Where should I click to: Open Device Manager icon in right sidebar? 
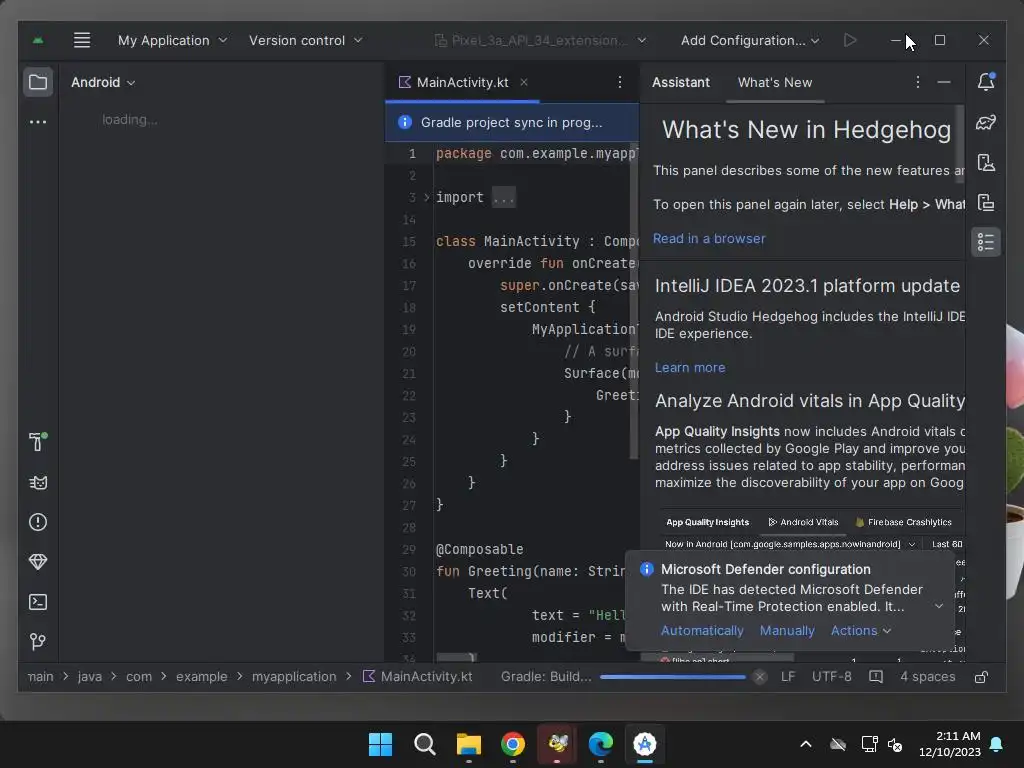pos(986,163)
